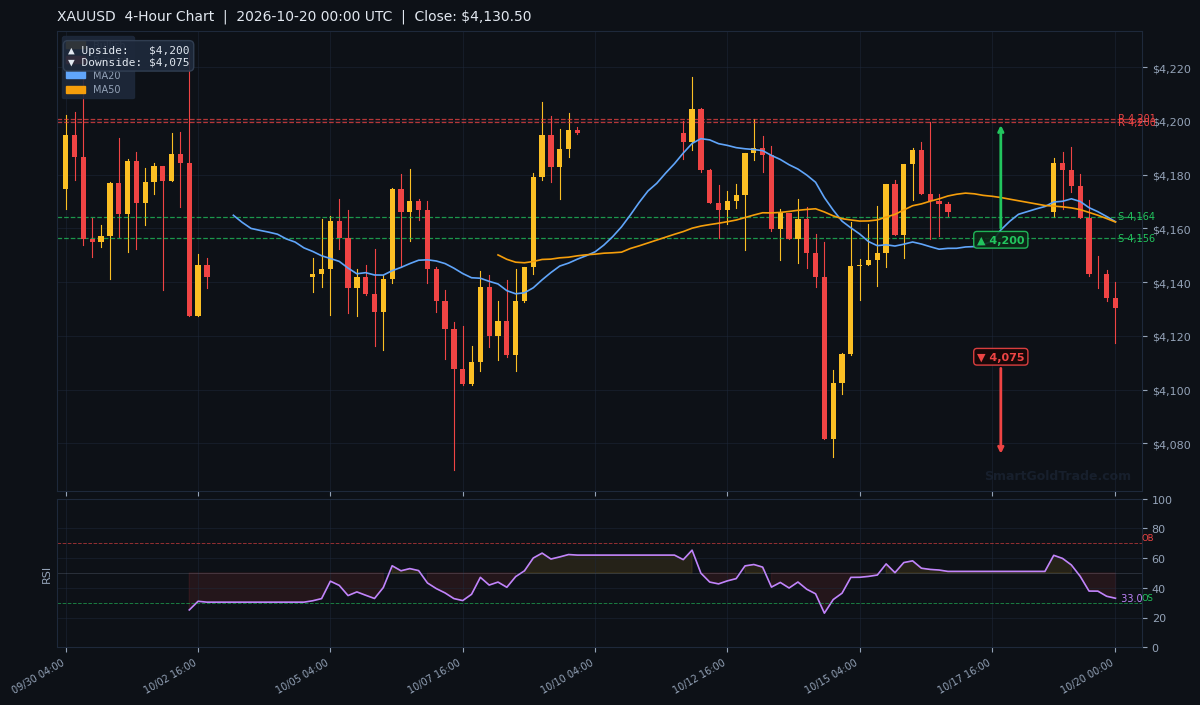Click the $4,140 price axis label
The height and width of the screenshot is (705, 1200).
(1171, 284)
